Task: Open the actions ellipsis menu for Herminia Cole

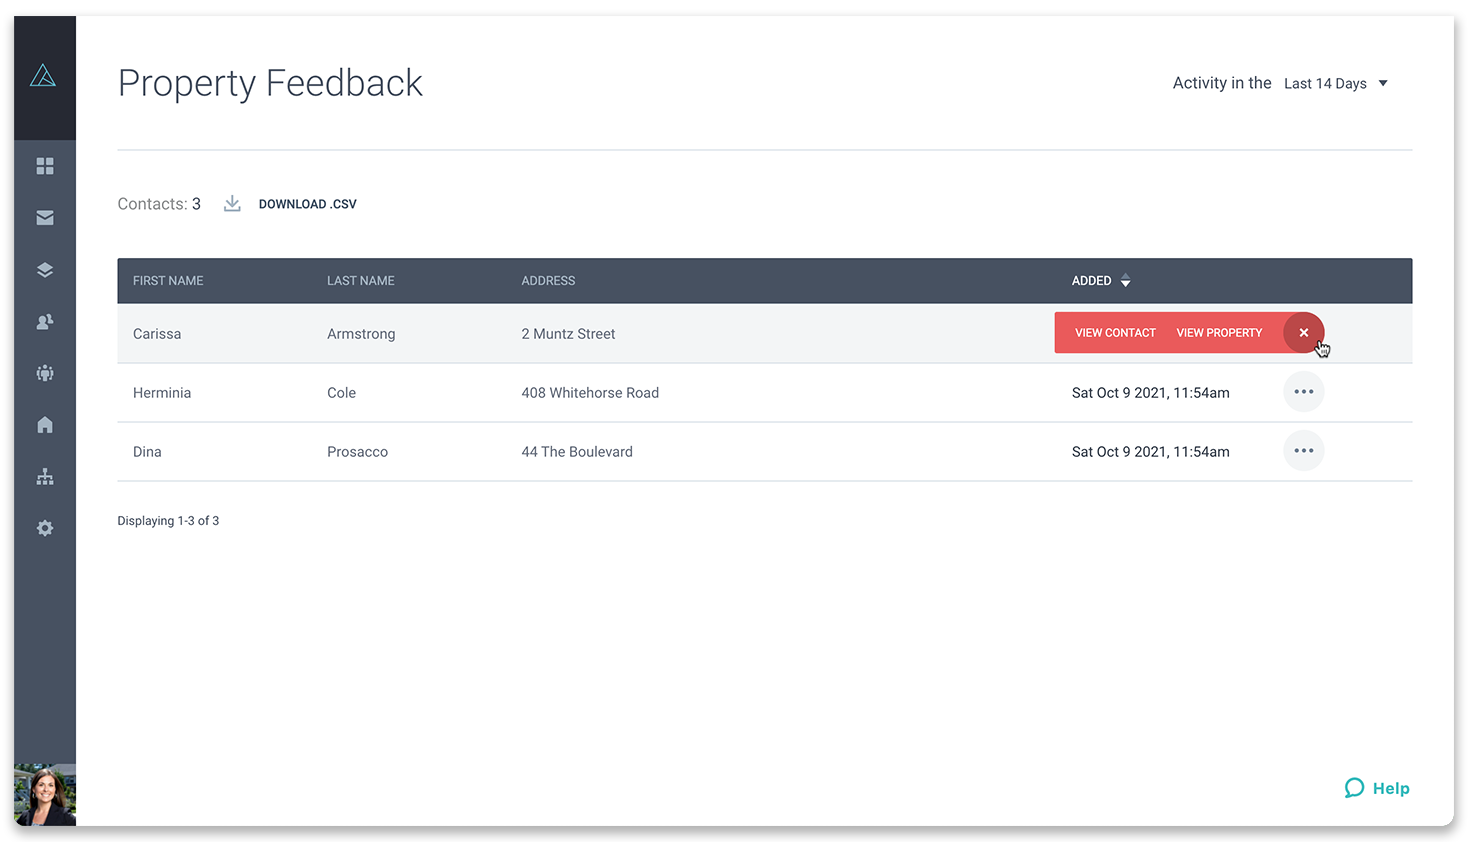Action: tap(1303, 392)
